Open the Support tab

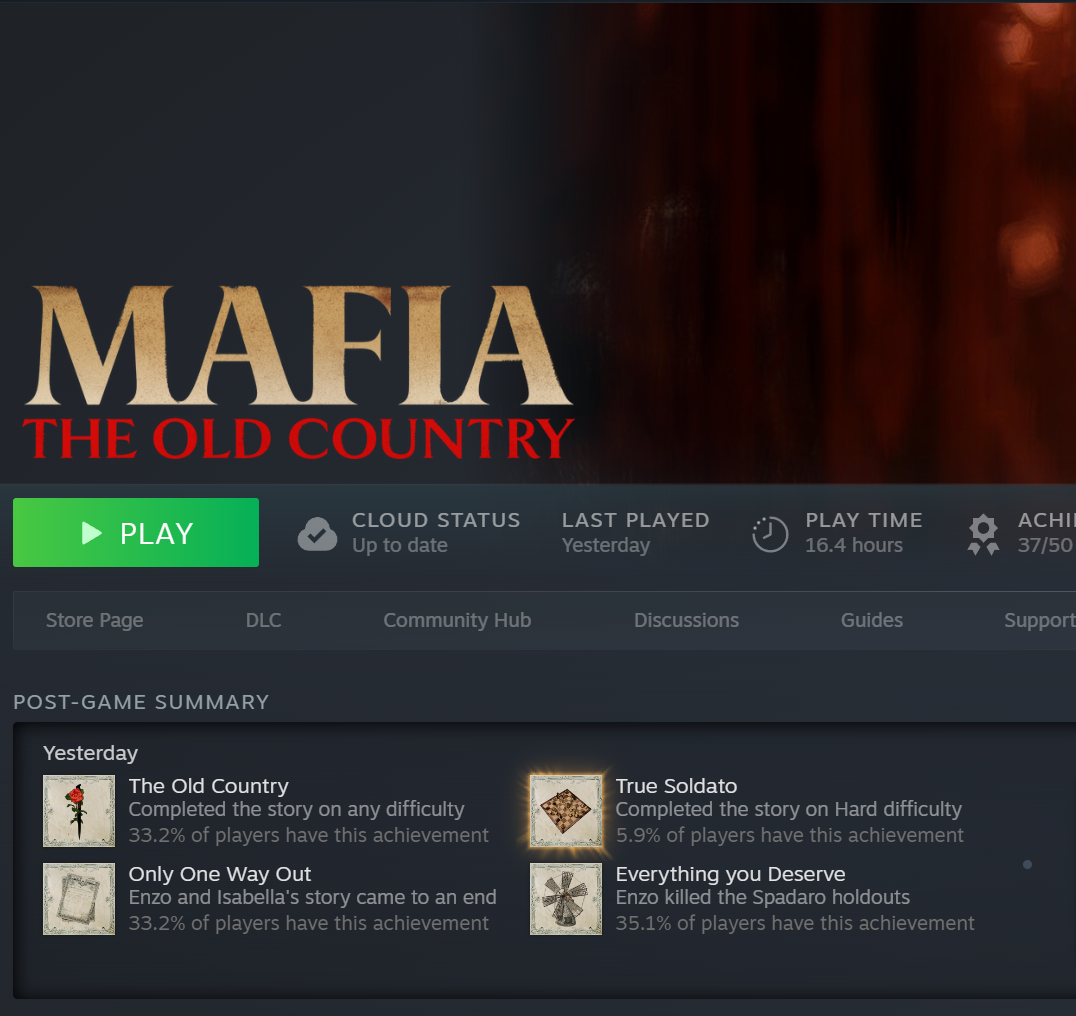(1040, 620)
